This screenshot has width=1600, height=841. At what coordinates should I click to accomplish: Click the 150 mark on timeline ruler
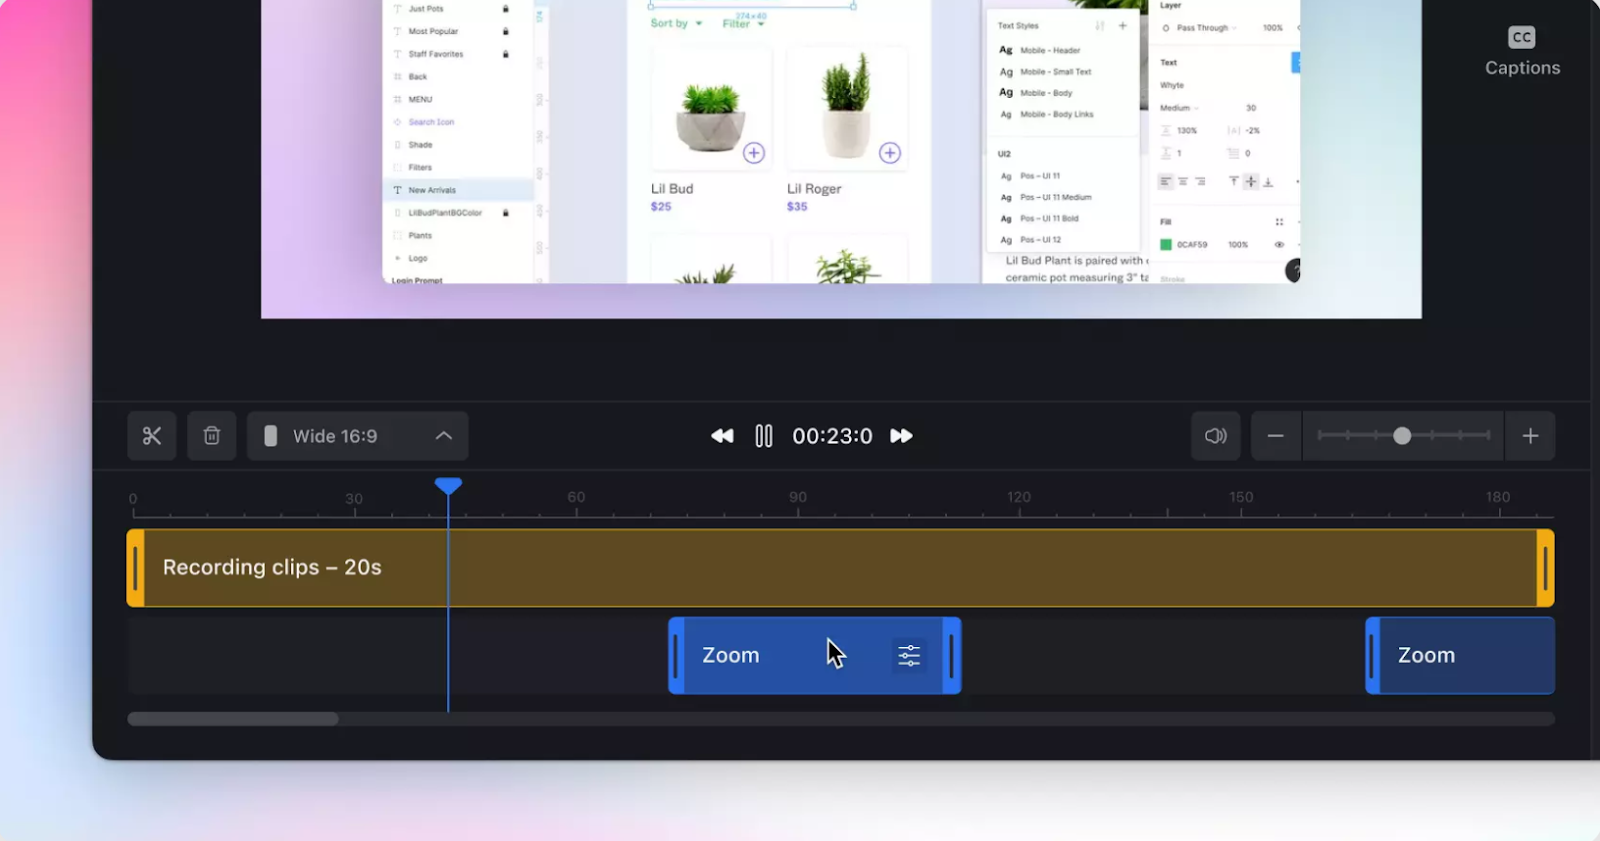click(1241, 497)
